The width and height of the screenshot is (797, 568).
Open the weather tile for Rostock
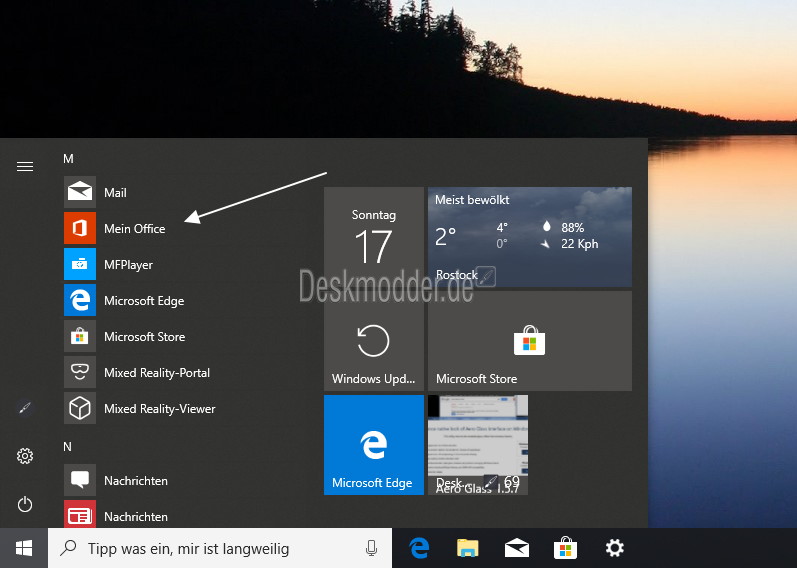530,237
